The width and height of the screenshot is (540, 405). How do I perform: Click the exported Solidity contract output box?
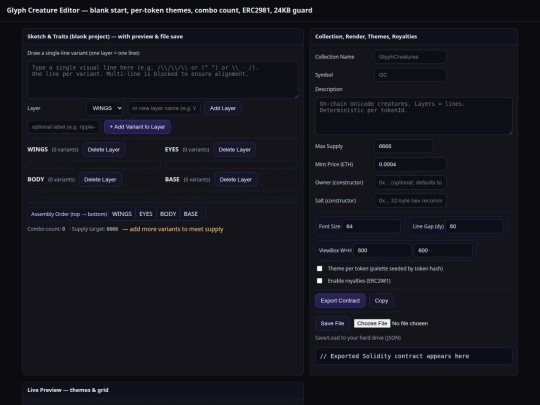point(414,356)
